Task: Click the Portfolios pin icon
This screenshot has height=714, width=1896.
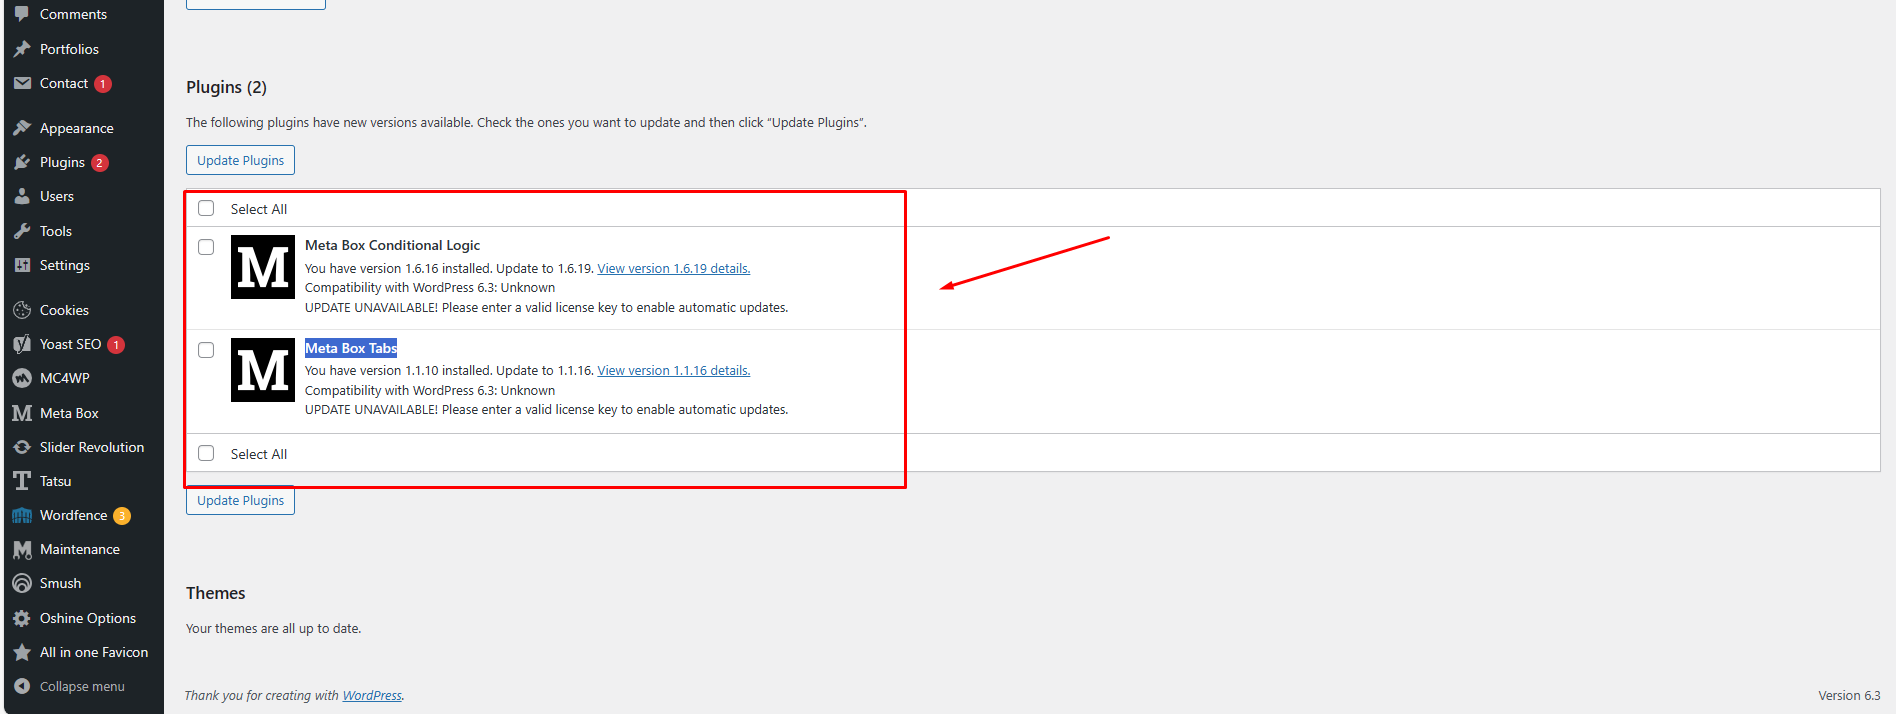Action: click(x=22, y=49)
